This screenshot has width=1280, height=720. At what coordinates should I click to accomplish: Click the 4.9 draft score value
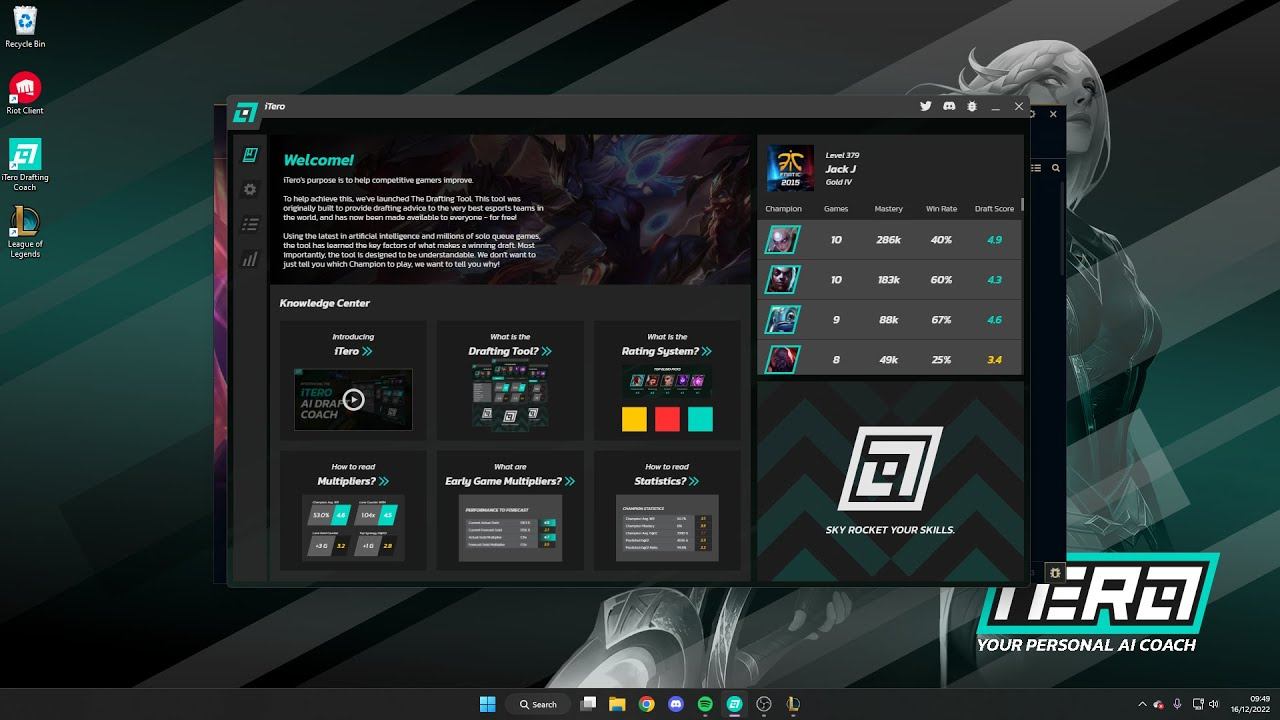pyautogui.click(x=994, y=240)
